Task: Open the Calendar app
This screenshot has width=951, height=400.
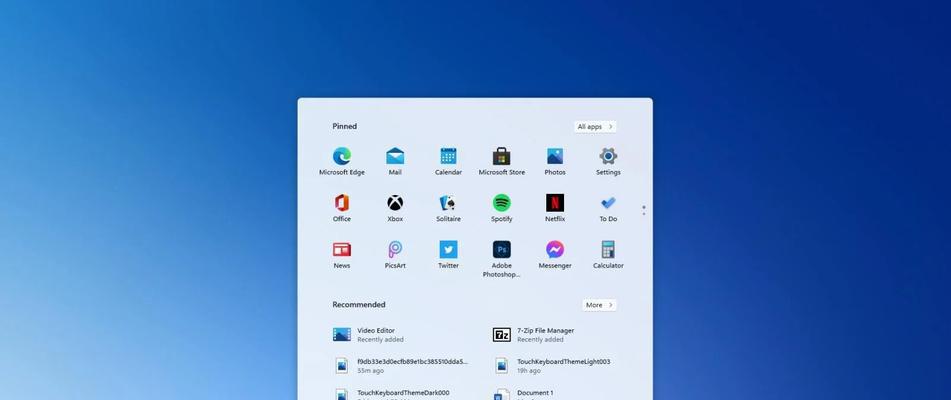Action: pos(448,161)
